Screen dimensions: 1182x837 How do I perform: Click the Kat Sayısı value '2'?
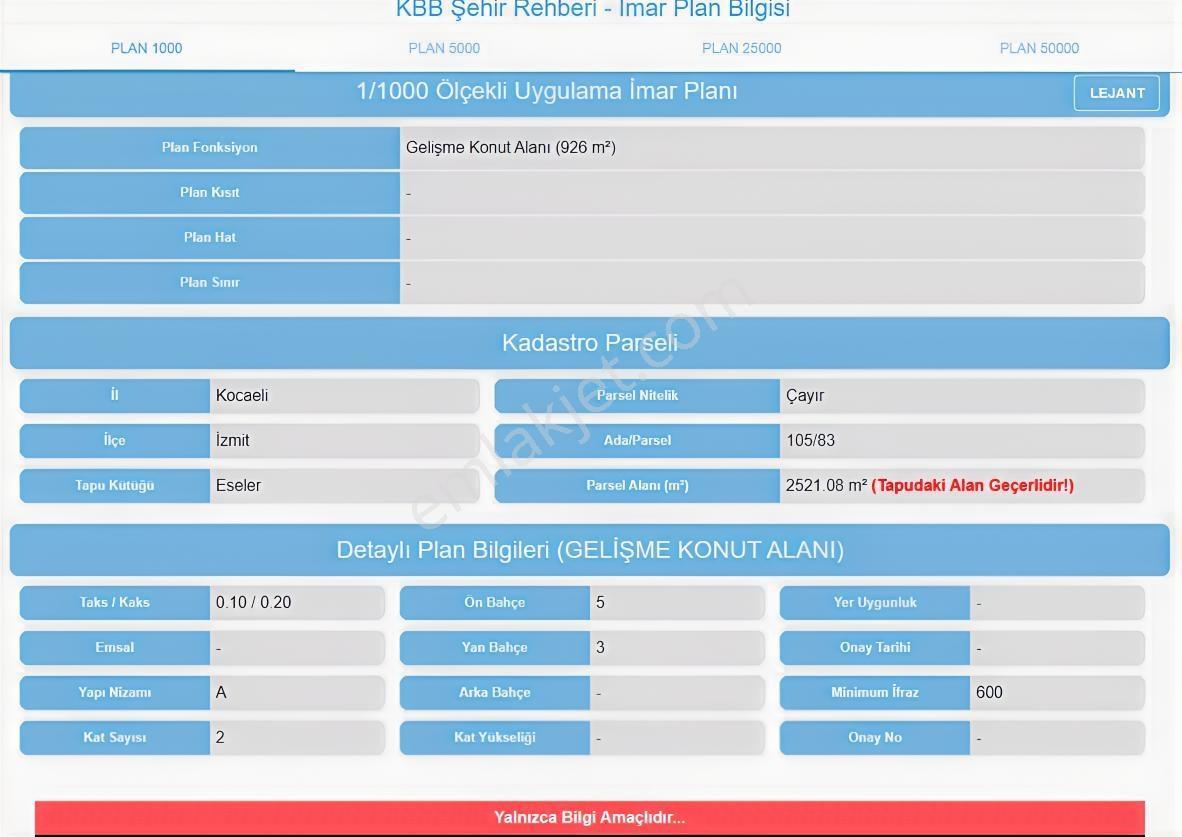(220, 737)
